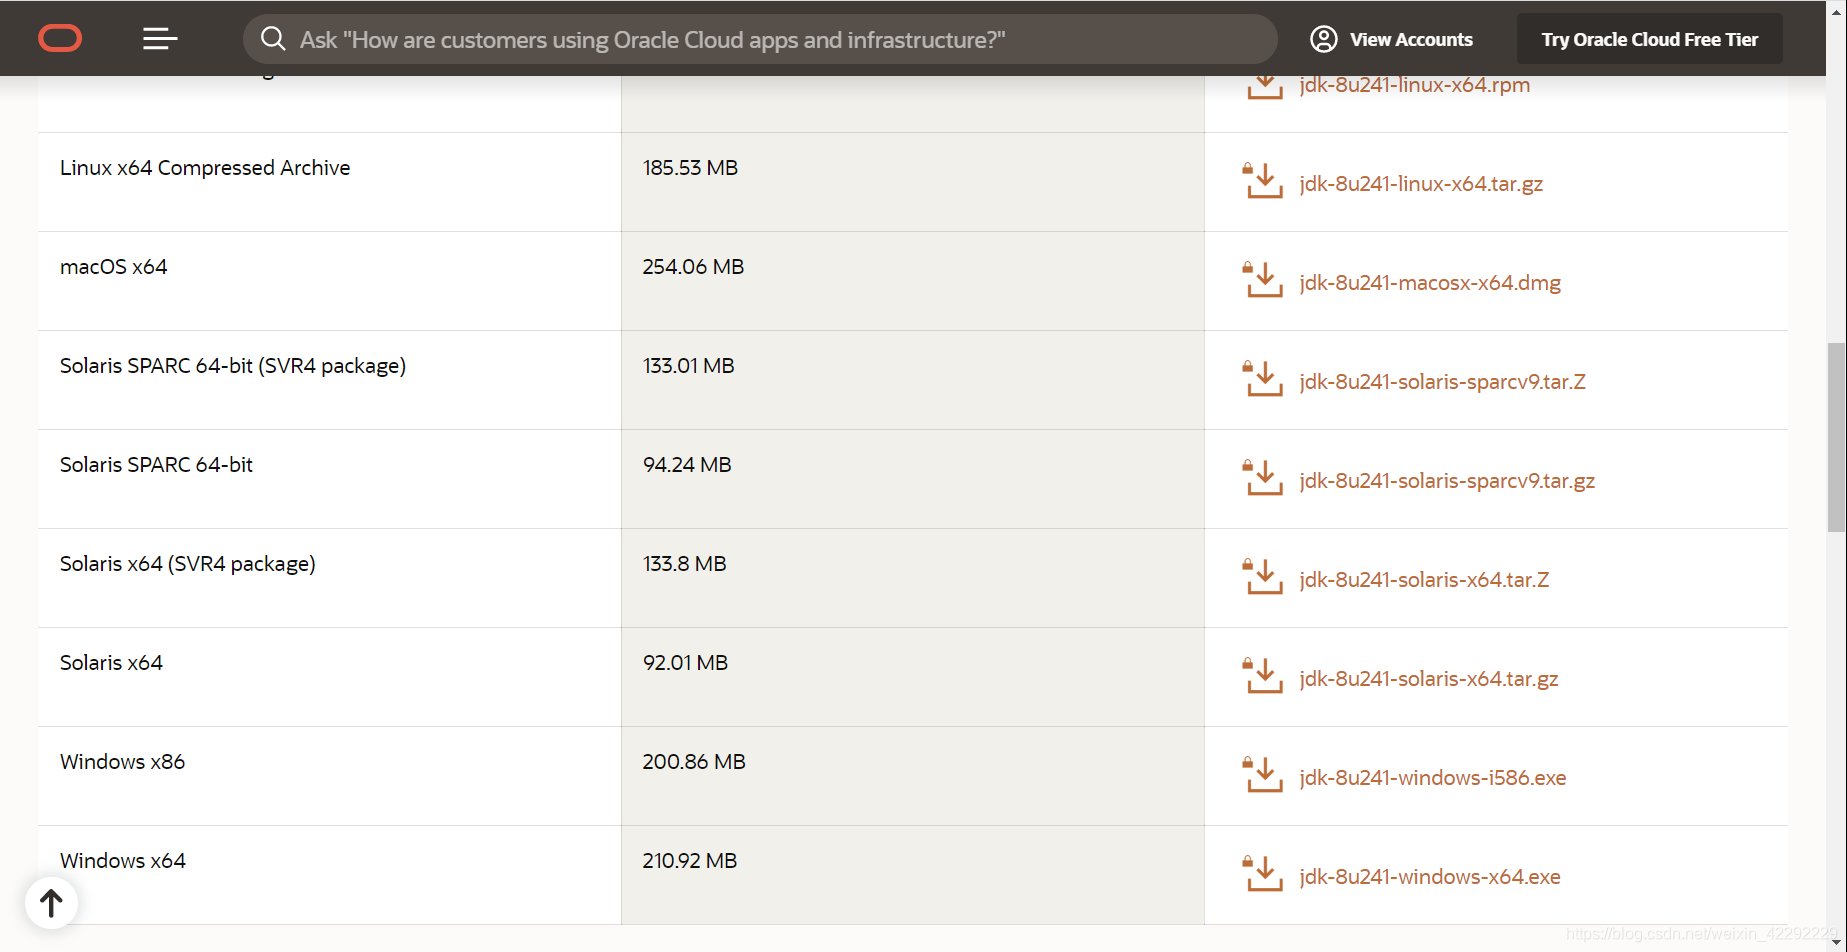Image resolution: width=1847 pixels, height=952 pixels.
Task: Select the Linux x64 Compressed Archive text
Action: click(205, 168)
